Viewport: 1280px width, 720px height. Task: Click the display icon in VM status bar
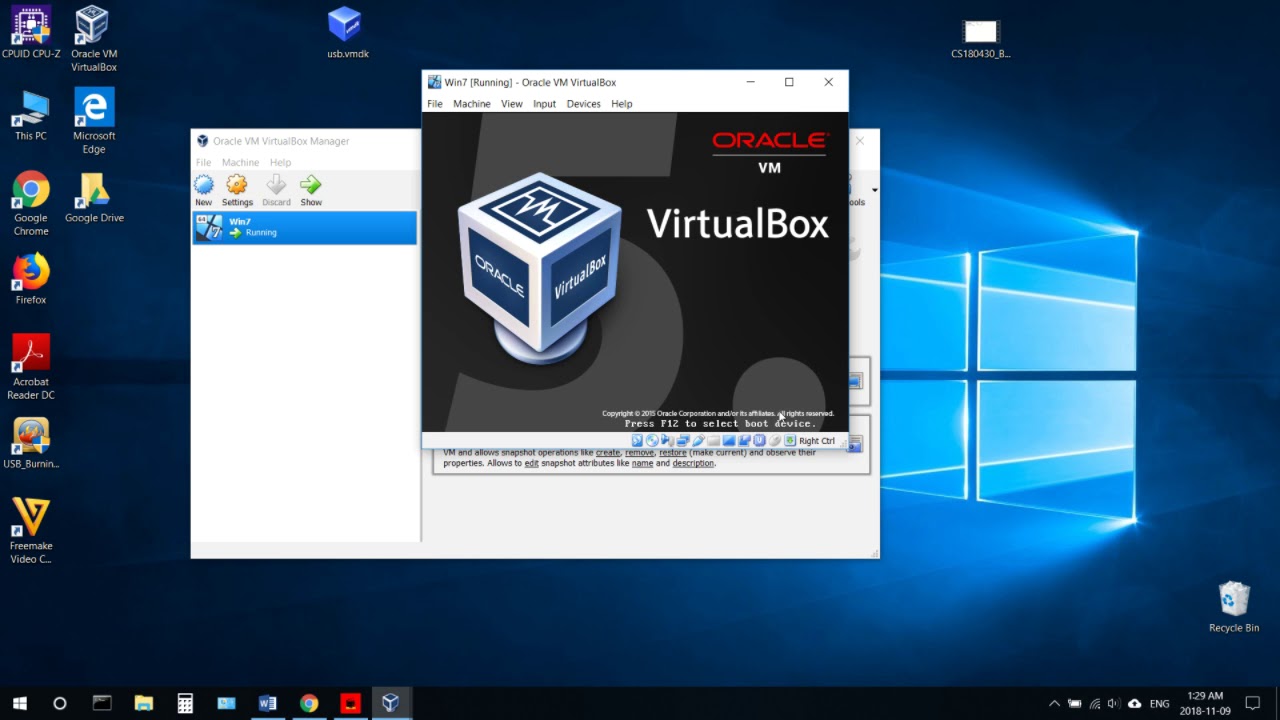click(729, 441)
